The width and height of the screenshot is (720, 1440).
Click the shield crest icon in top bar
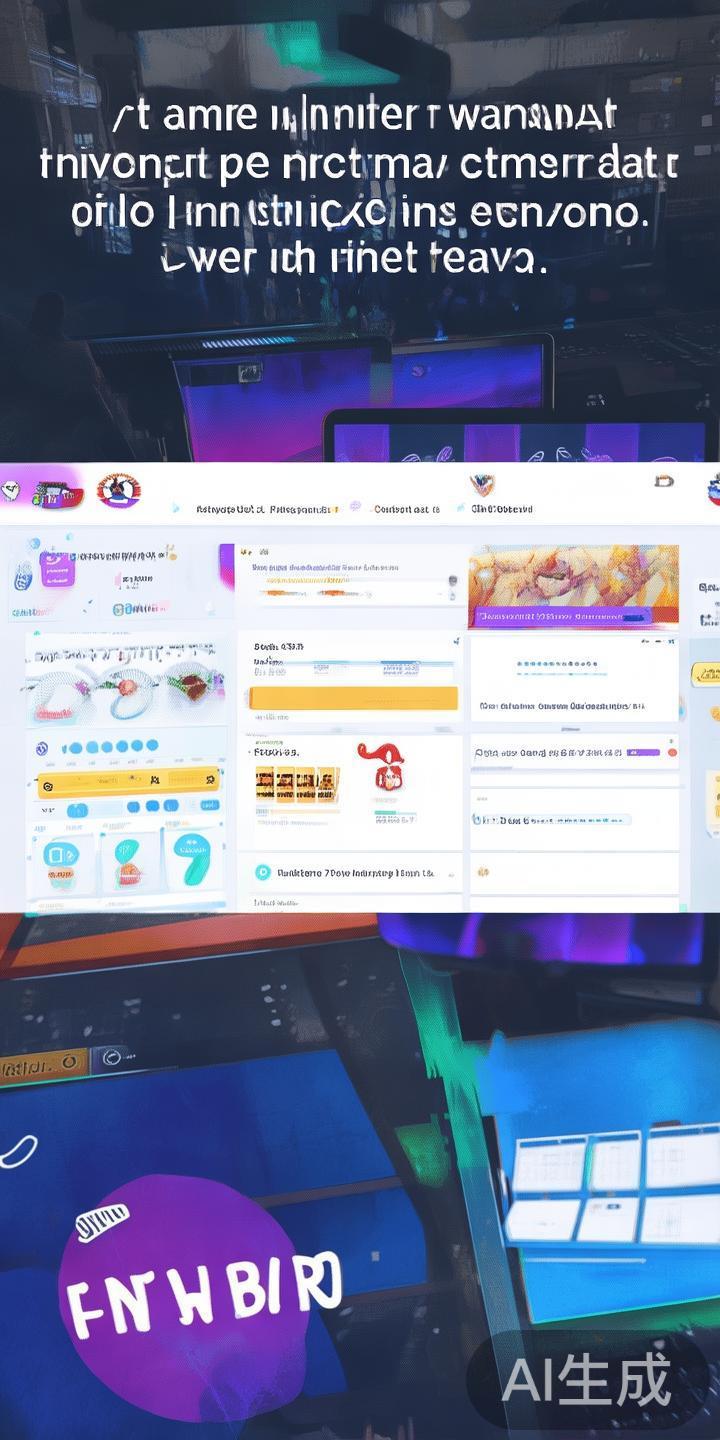click(483, 486)
